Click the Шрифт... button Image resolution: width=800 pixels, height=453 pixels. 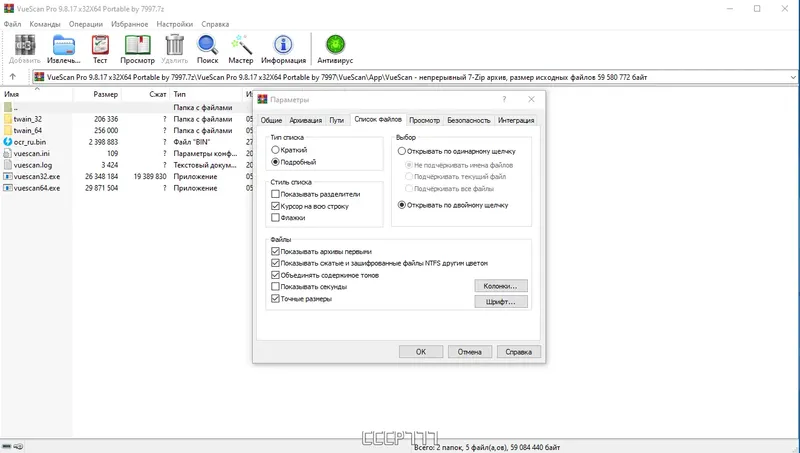pos(501,302)
